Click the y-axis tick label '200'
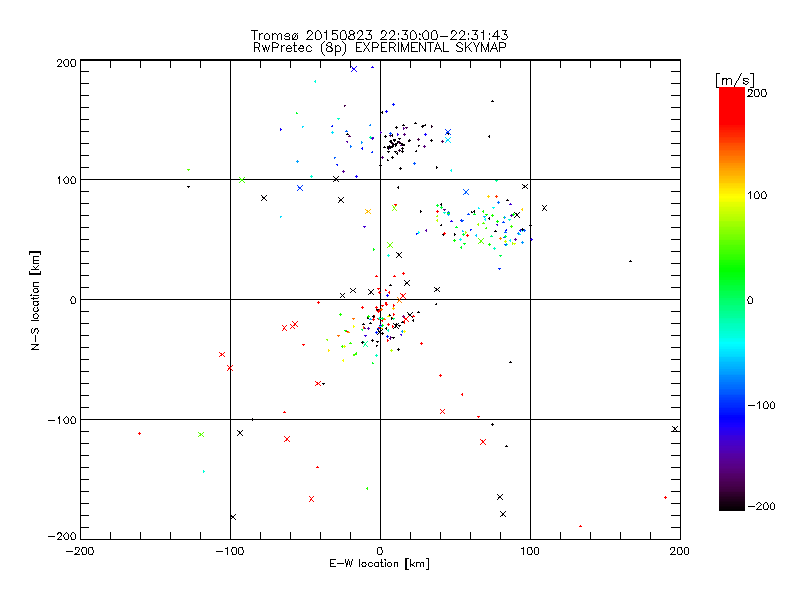Screen dimensions: 800x600 point(67,63)
